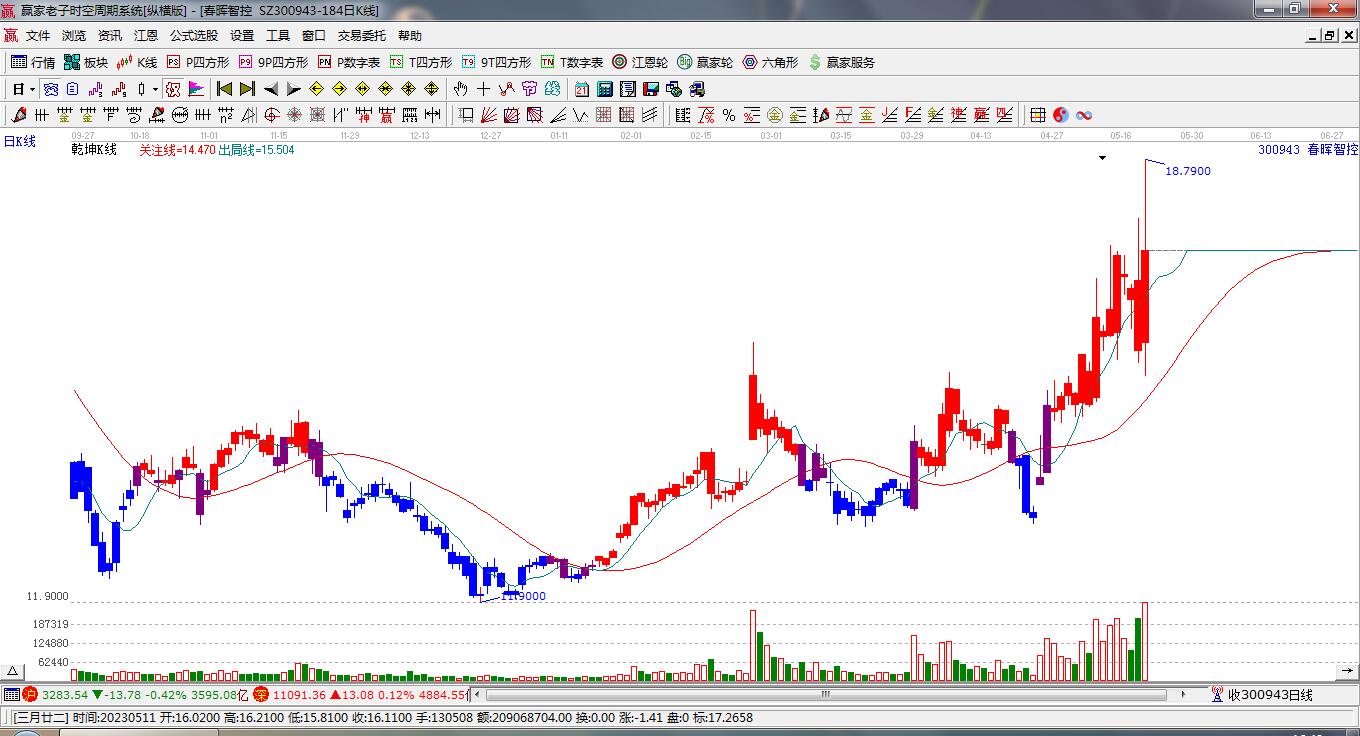Click the 沪 Shanghai index indicator icon
The width and height of the screenshot is (1360, 736).
29,694
